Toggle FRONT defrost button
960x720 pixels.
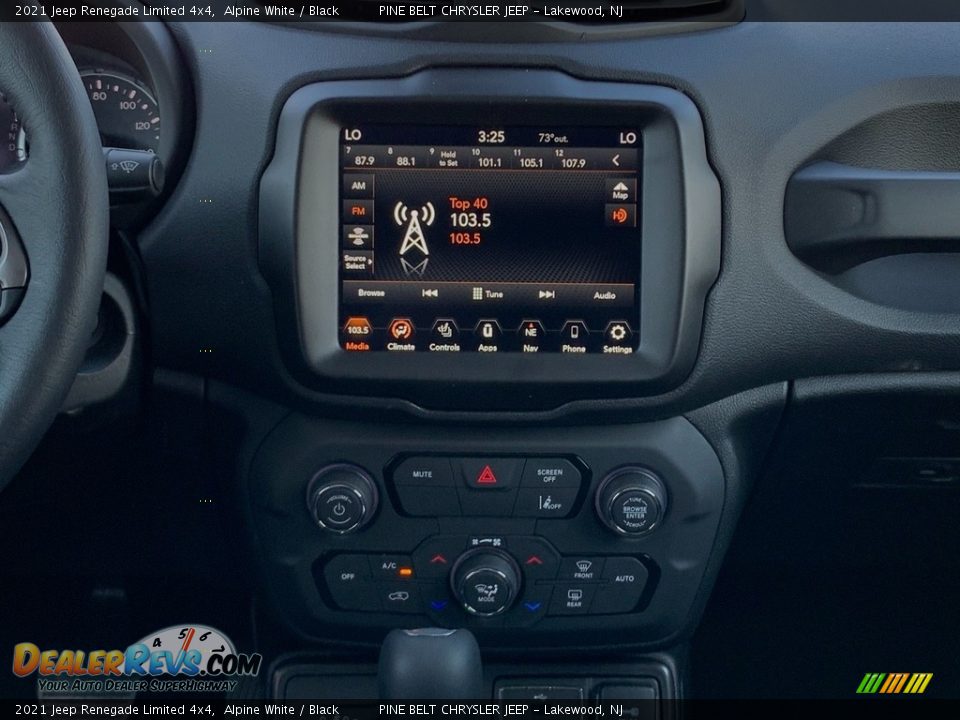coord(583,569)
